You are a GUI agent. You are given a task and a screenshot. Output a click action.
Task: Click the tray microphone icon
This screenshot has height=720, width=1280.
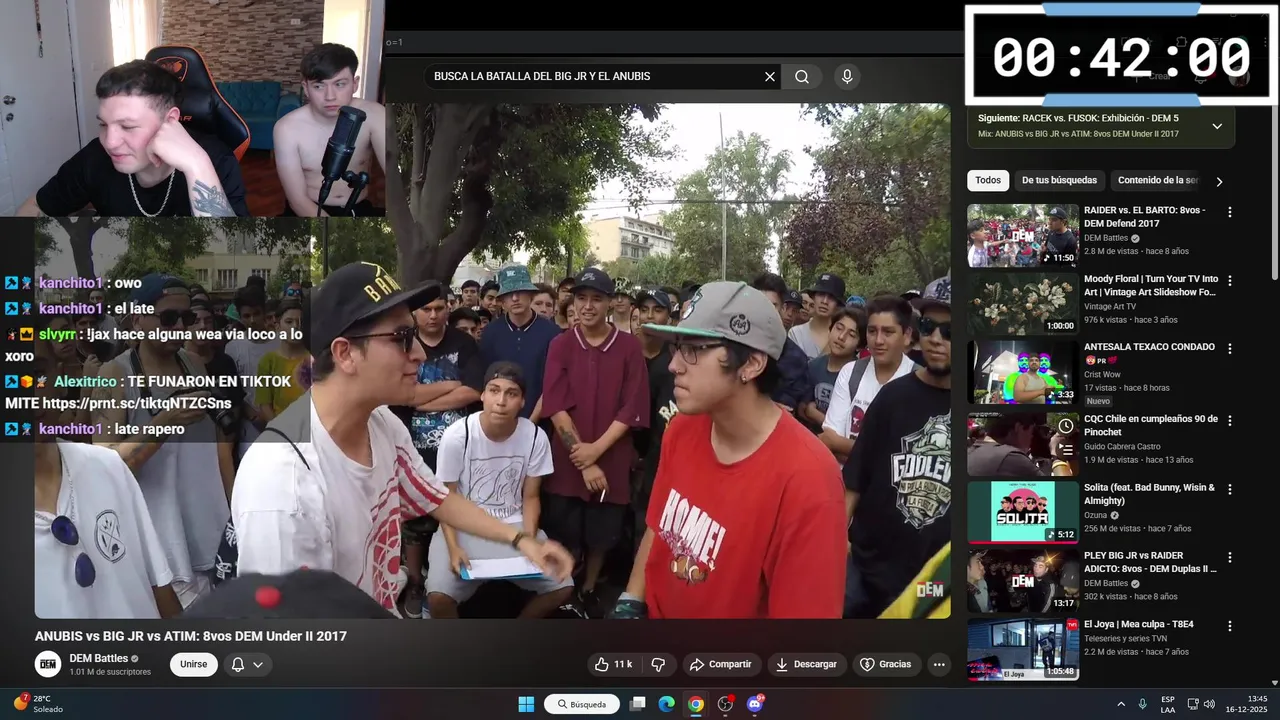1142,704
